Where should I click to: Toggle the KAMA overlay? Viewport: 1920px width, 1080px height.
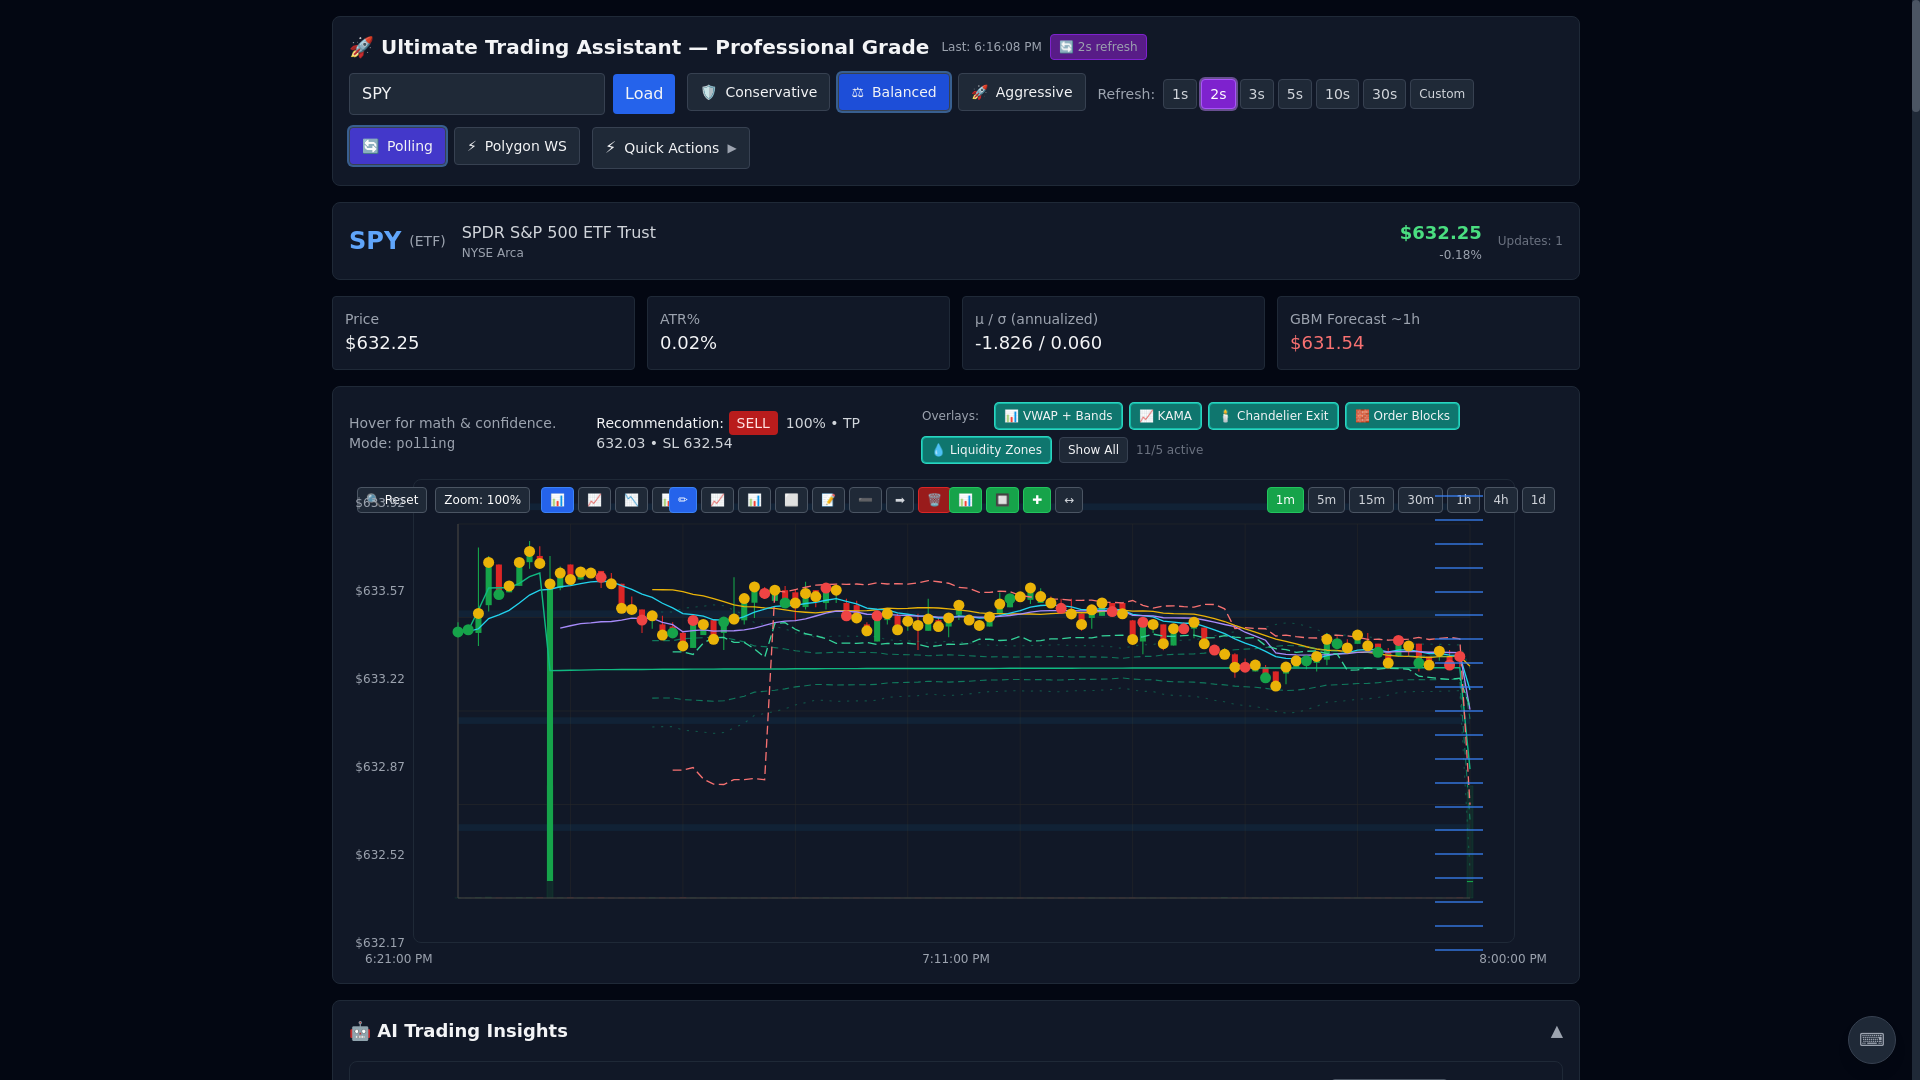point(1165,416)
